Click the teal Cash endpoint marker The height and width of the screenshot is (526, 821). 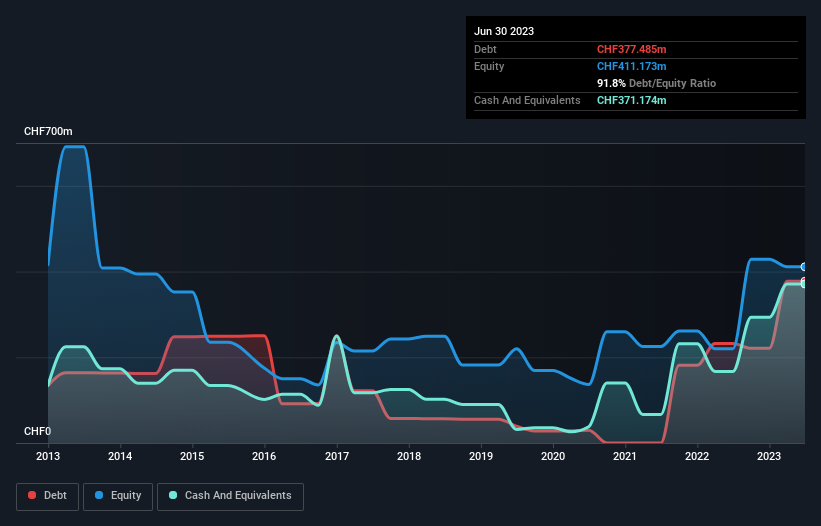click(804, 284)
